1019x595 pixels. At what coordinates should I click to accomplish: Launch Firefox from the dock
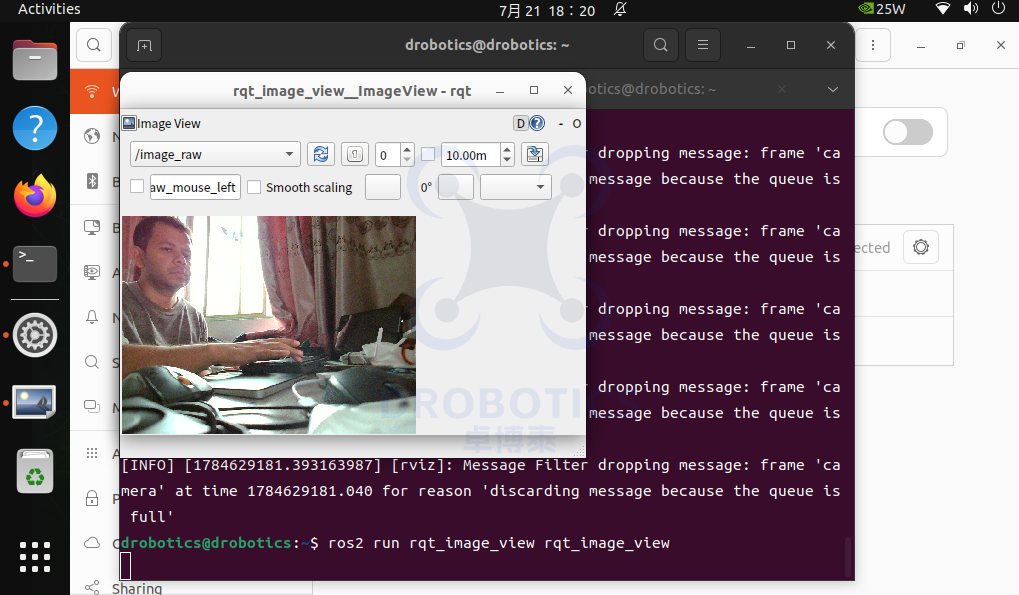(35, 196)
